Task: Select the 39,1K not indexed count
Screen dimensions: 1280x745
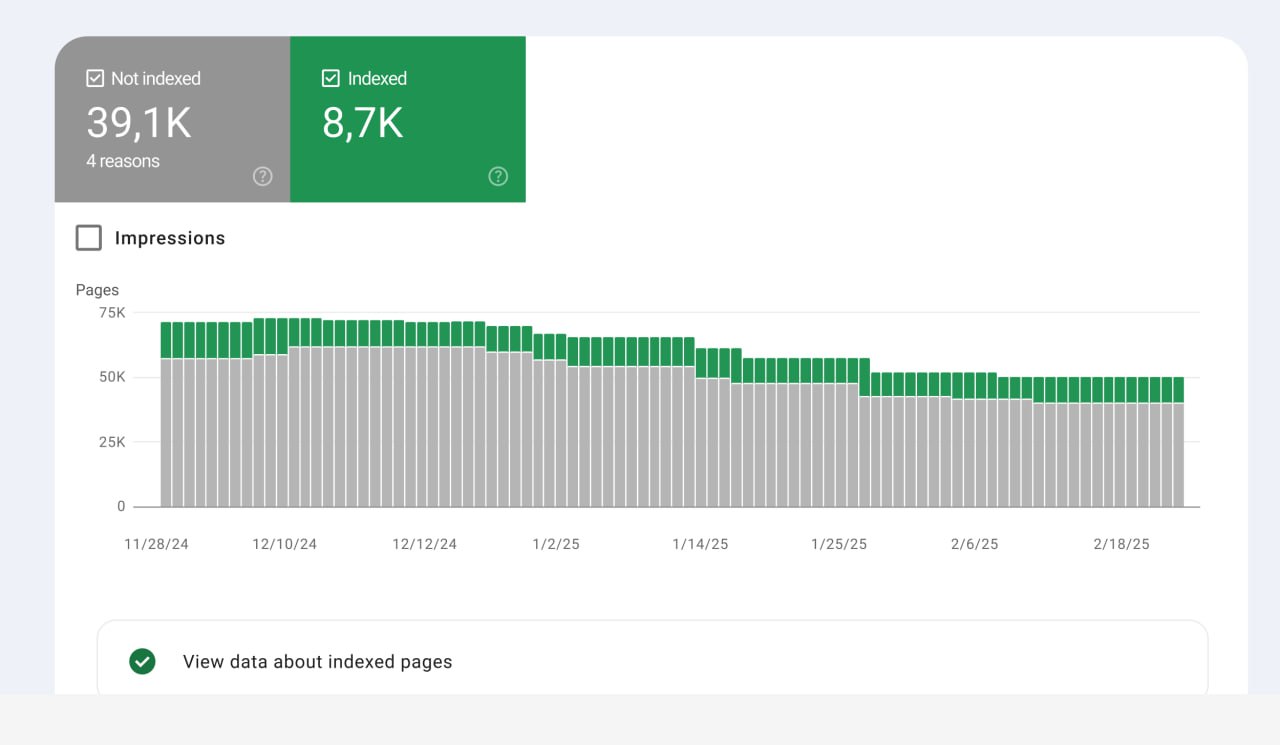Action: tap(138, 123)
